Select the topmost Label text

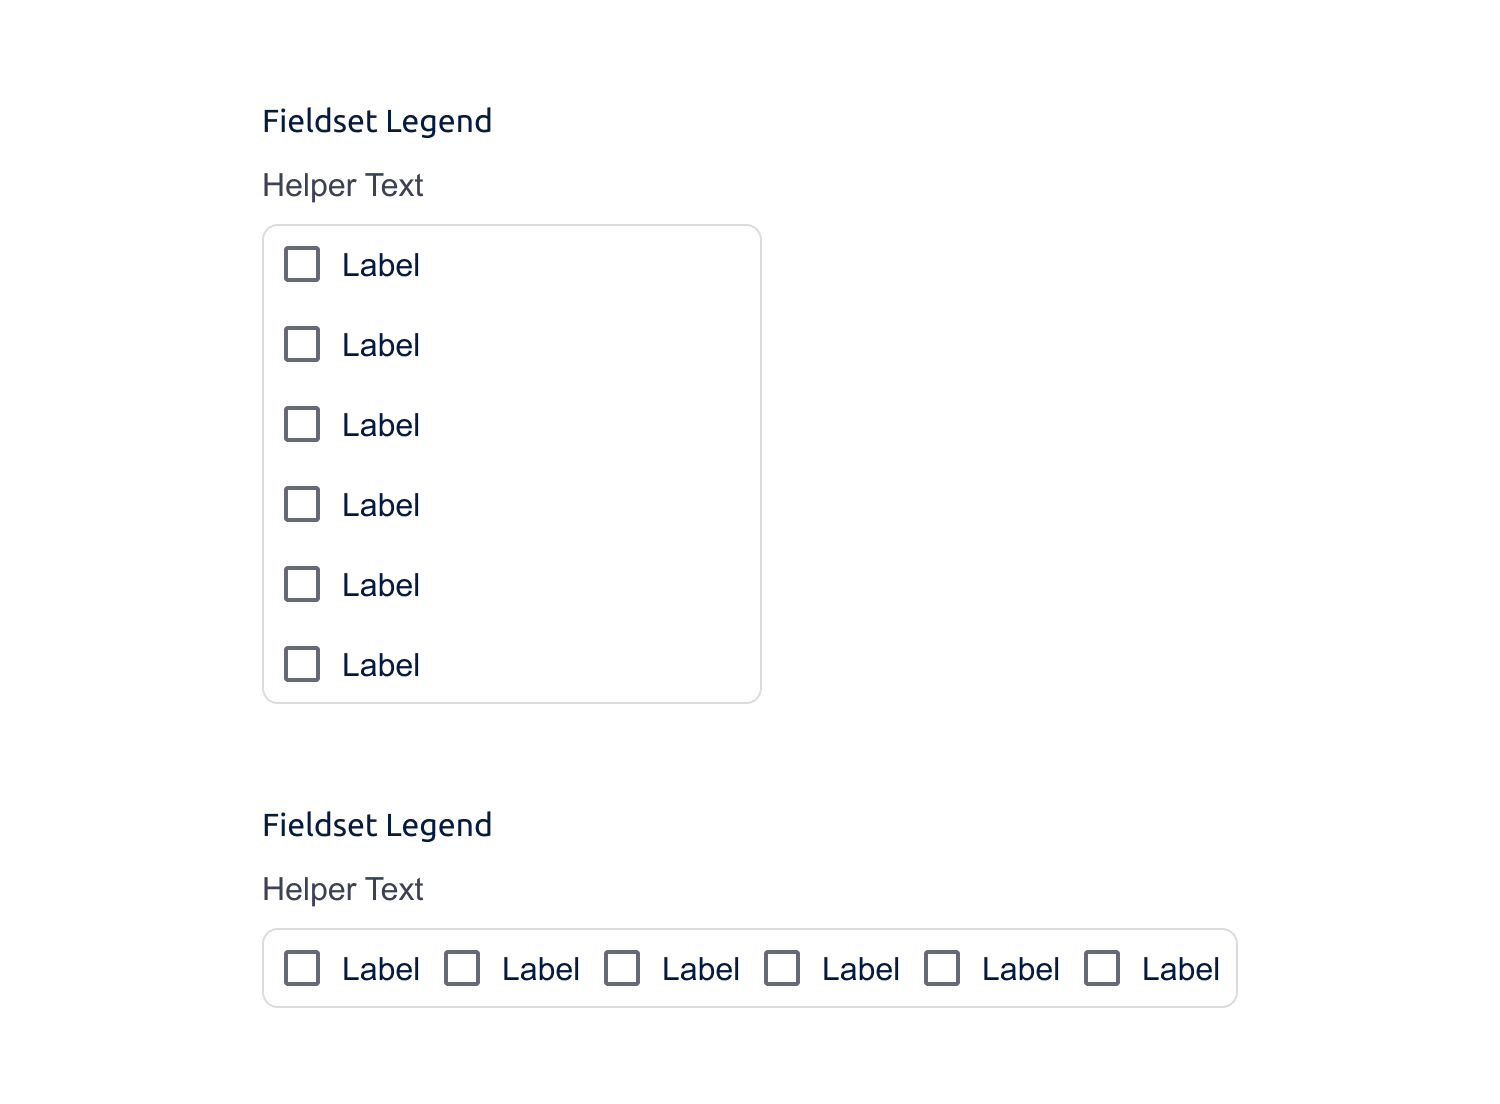pos(380,264)
